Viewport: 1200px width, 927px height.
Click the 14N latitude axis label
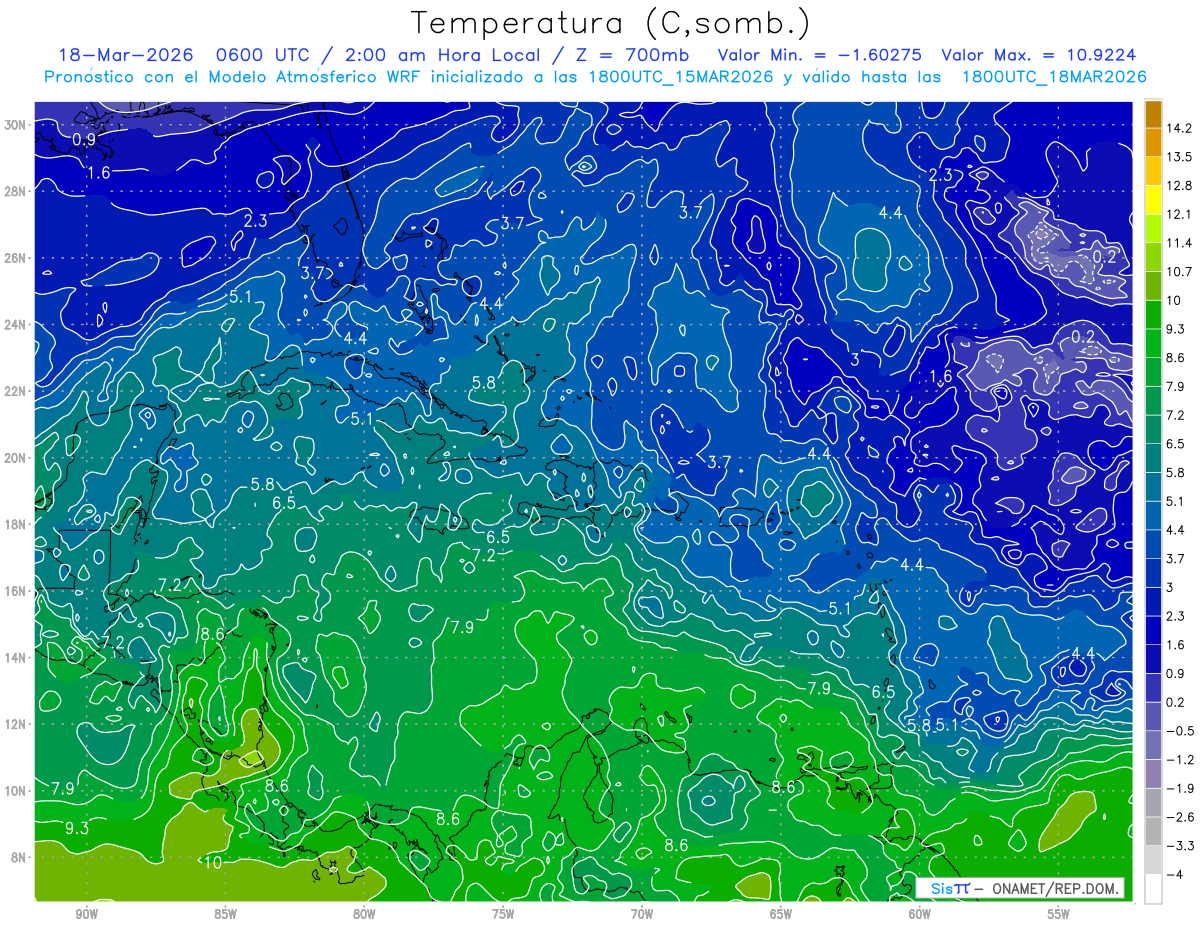[17, 657]
